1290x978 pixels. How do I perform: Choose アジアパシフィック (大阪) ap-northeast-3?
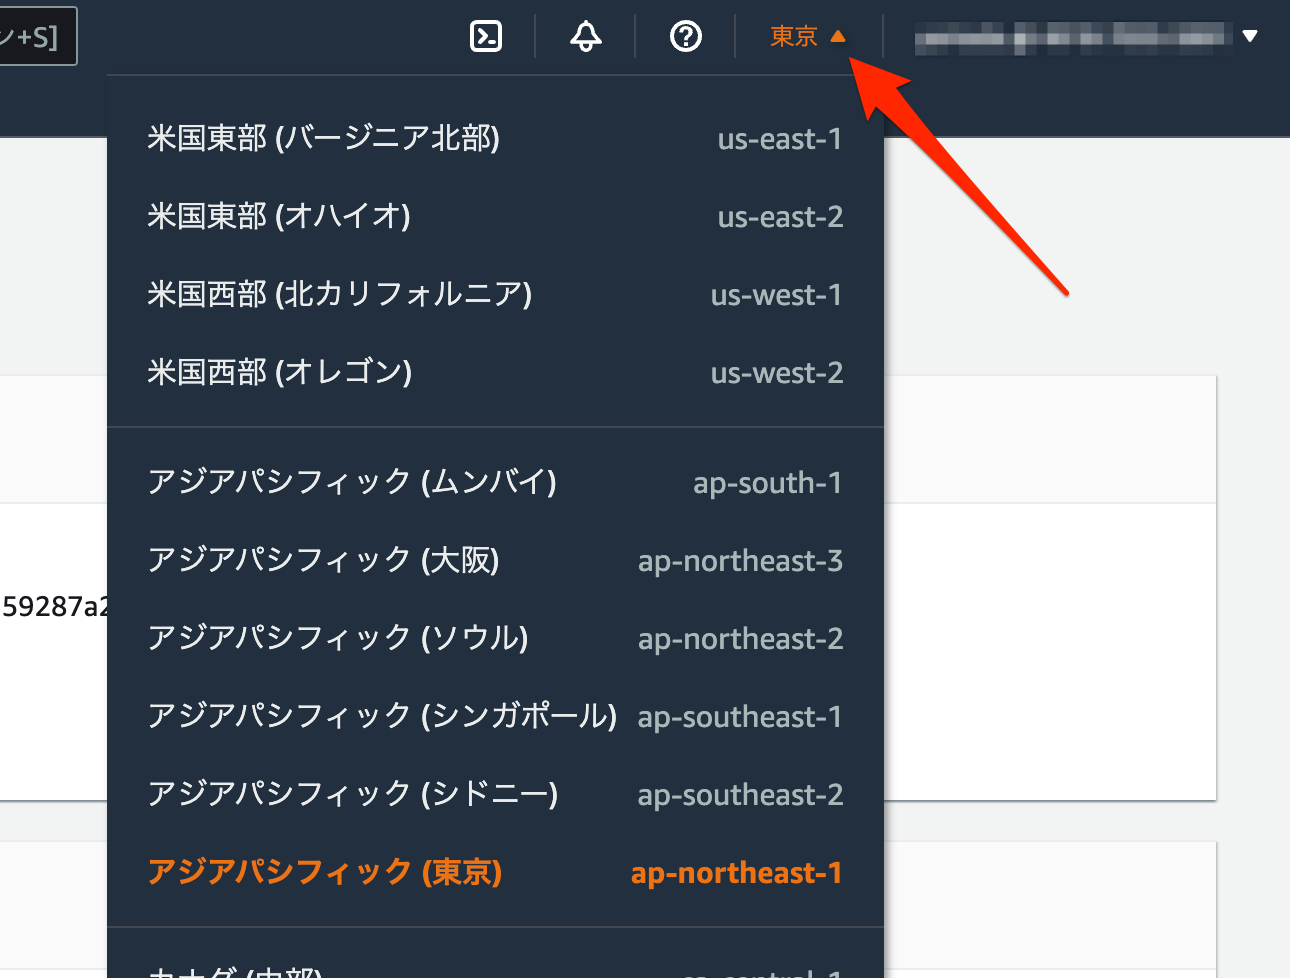coord(495,560)
